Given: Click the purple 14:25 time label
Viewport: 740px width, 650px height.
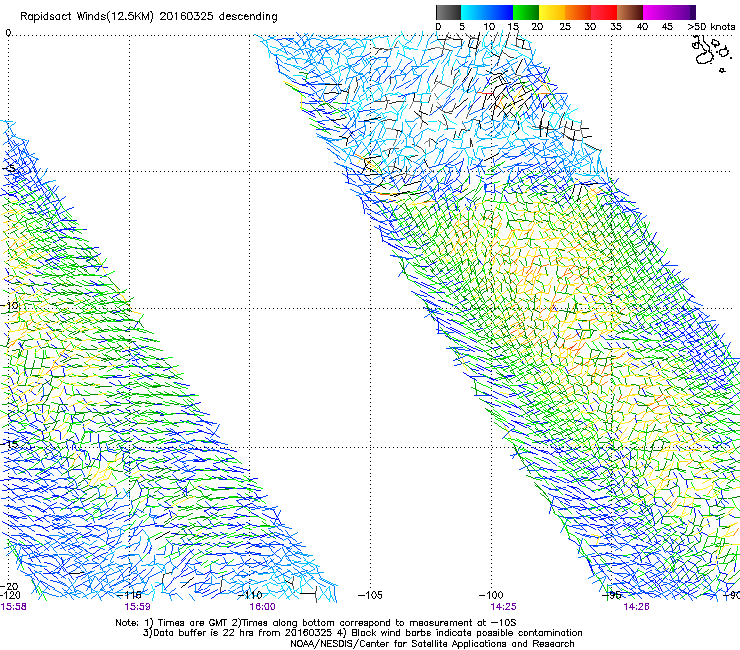Looking at the screenshot, I should pyautogui.click(x=503, y=607).
